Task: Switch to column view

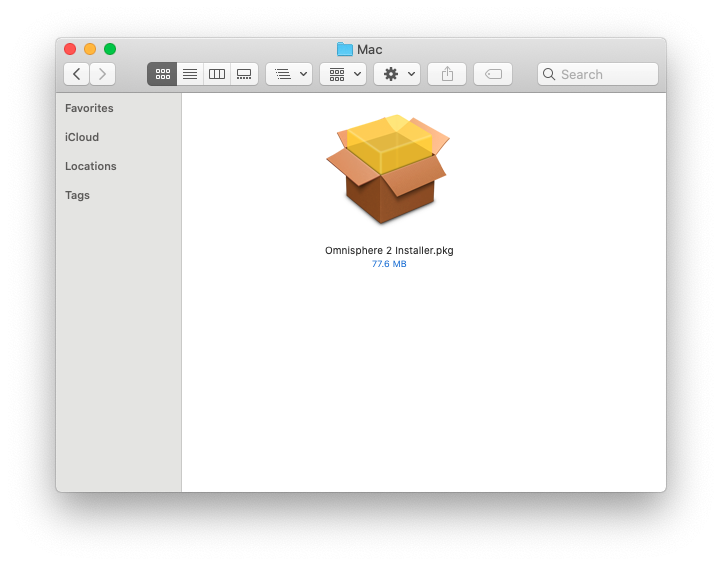Action: pyautogui.click(x=217, y=74)
